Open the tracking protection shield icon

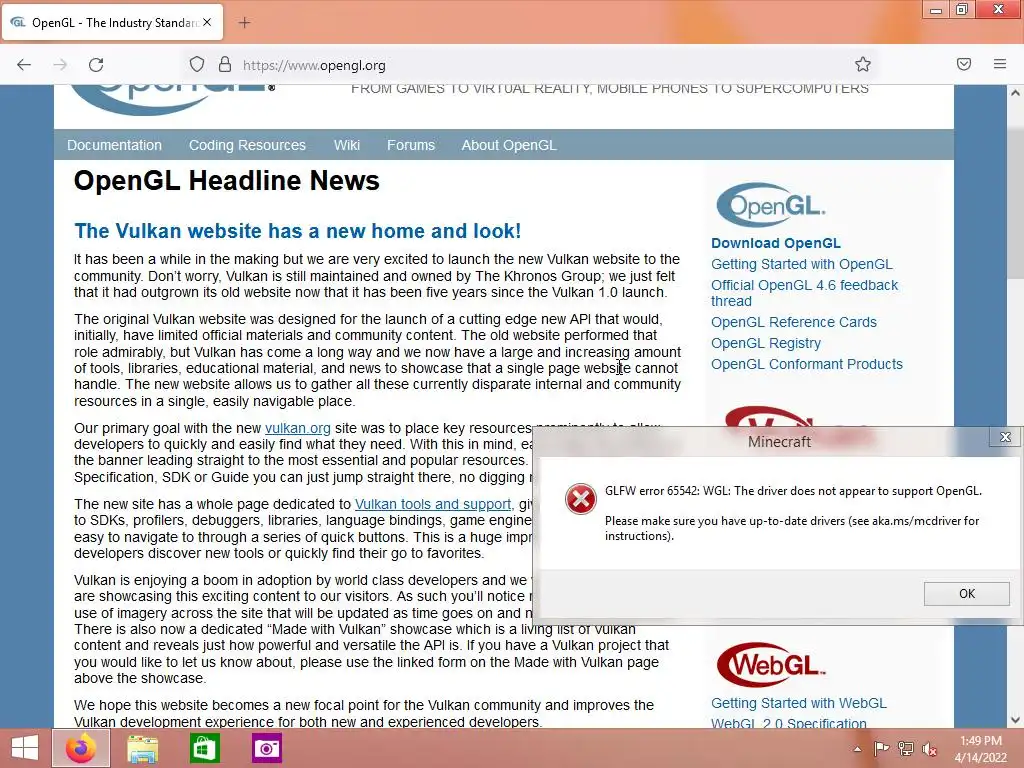coord(197,65)
